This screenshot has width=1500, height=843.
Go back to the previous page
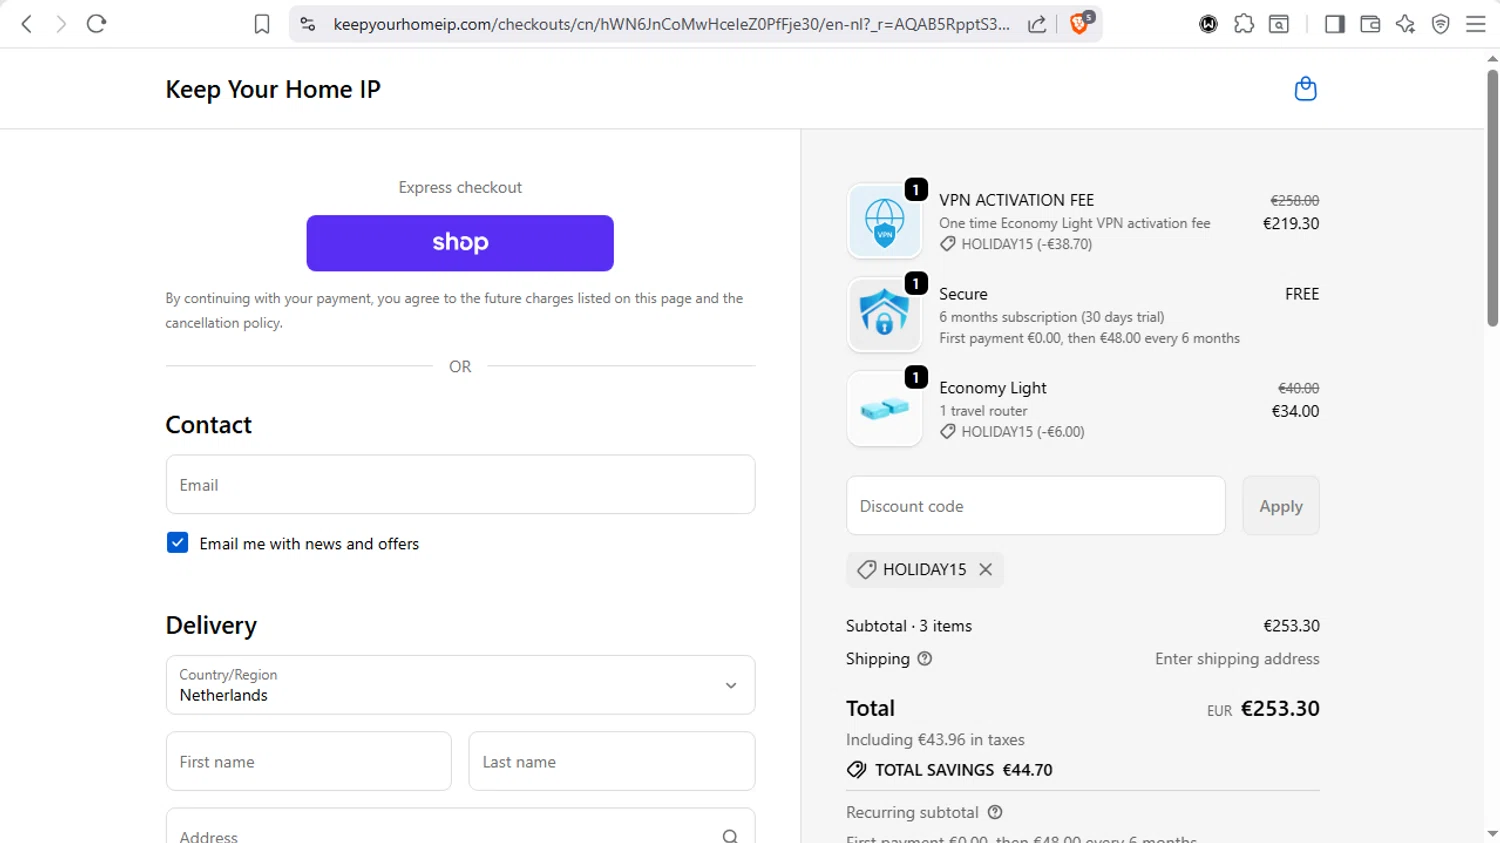(x=27, y=24)
